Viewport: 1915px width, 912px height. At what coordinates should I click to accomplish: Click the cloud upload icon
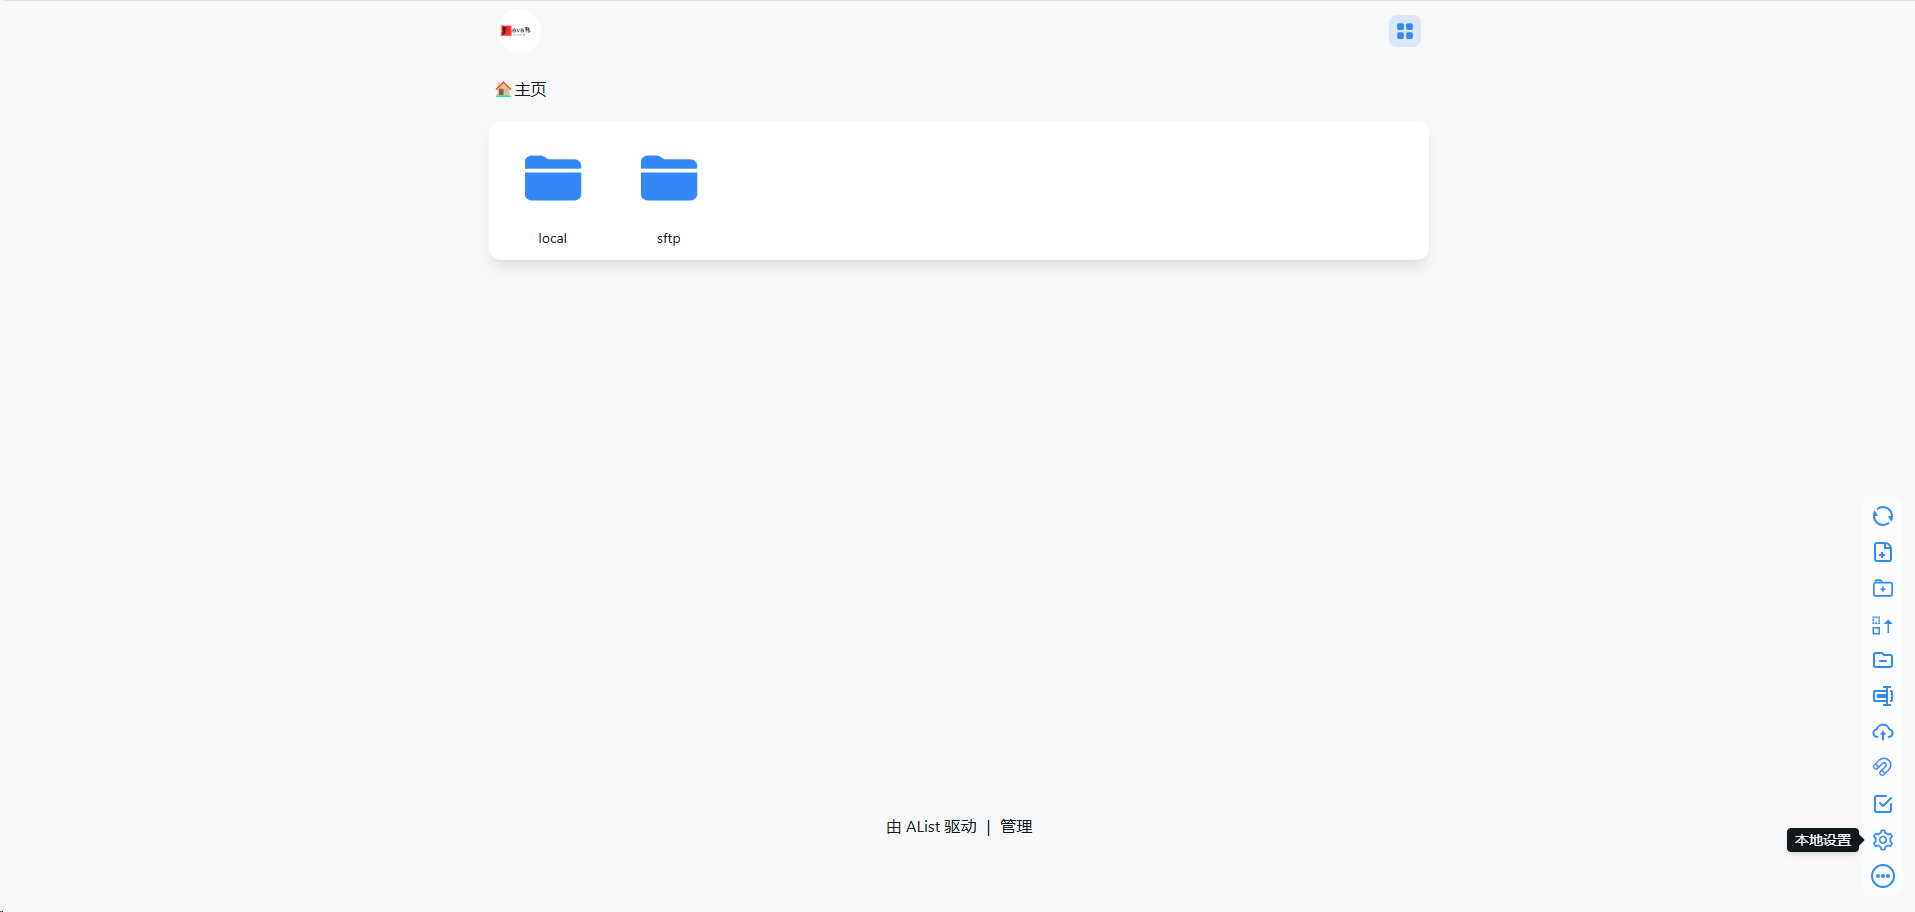(1882, 732)
